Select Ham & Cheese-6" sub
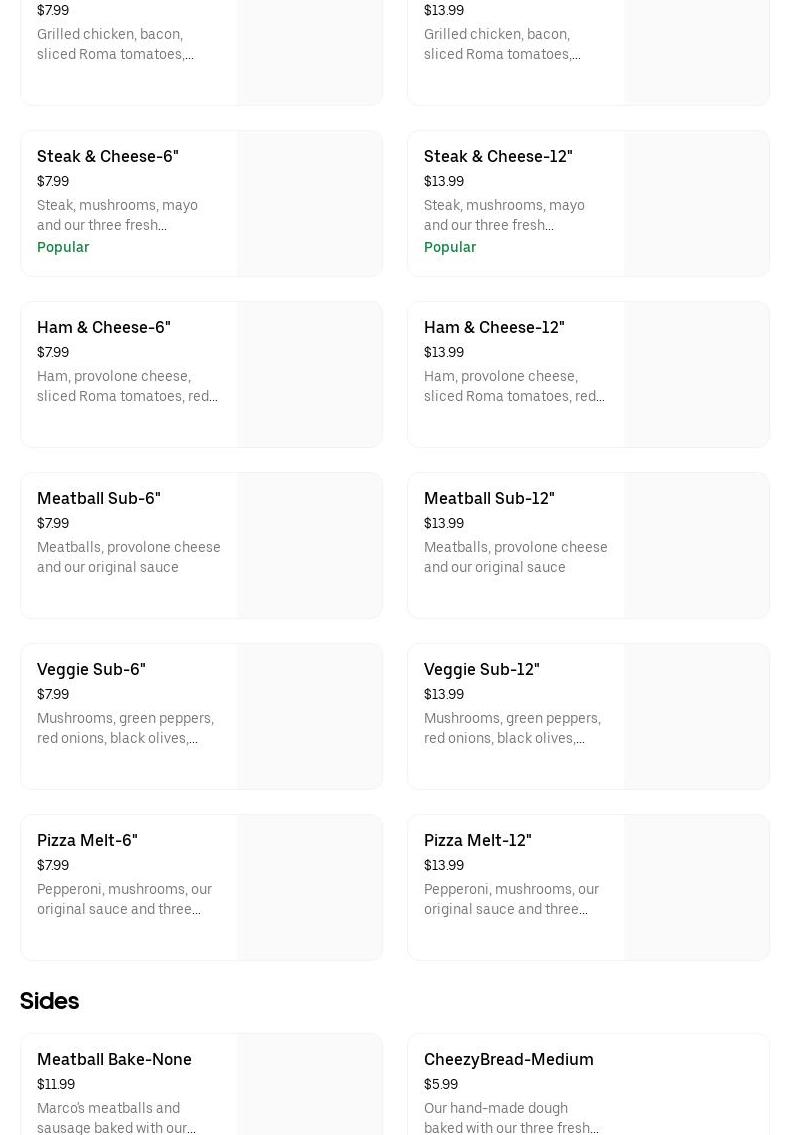 (104, 328)
